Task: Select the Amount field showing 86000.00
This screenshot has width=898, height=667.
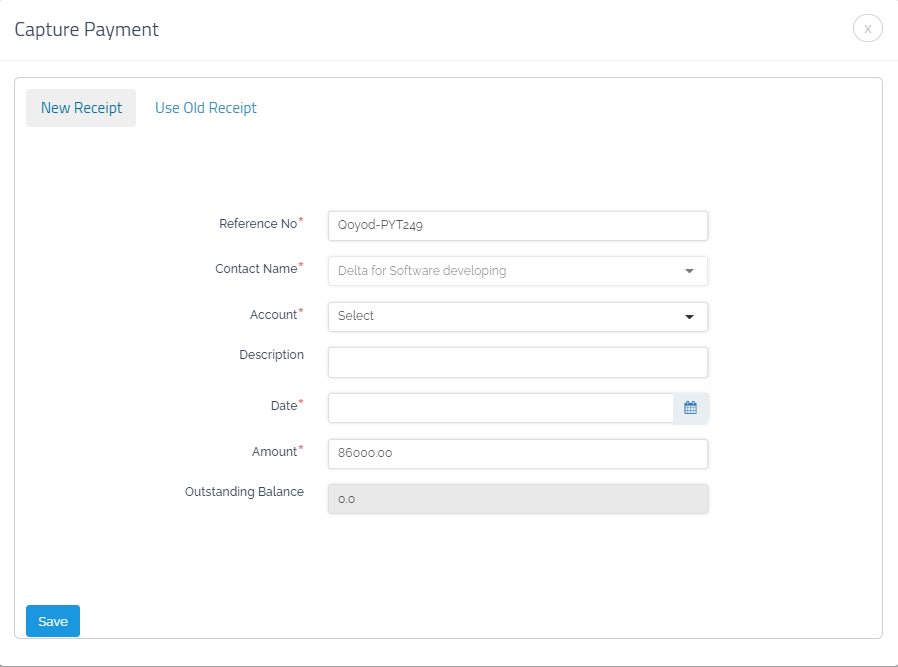Action: (x=517, y=454)
